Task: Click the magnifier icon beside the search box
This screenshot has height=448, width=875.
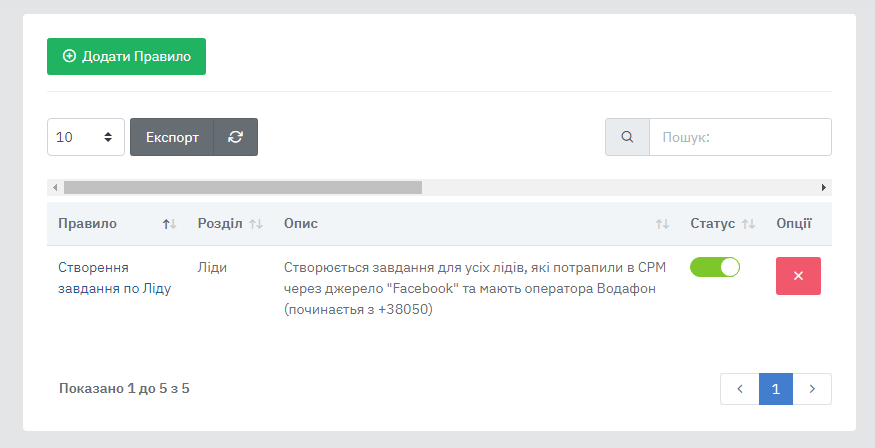Action: (x=627, y=138)
